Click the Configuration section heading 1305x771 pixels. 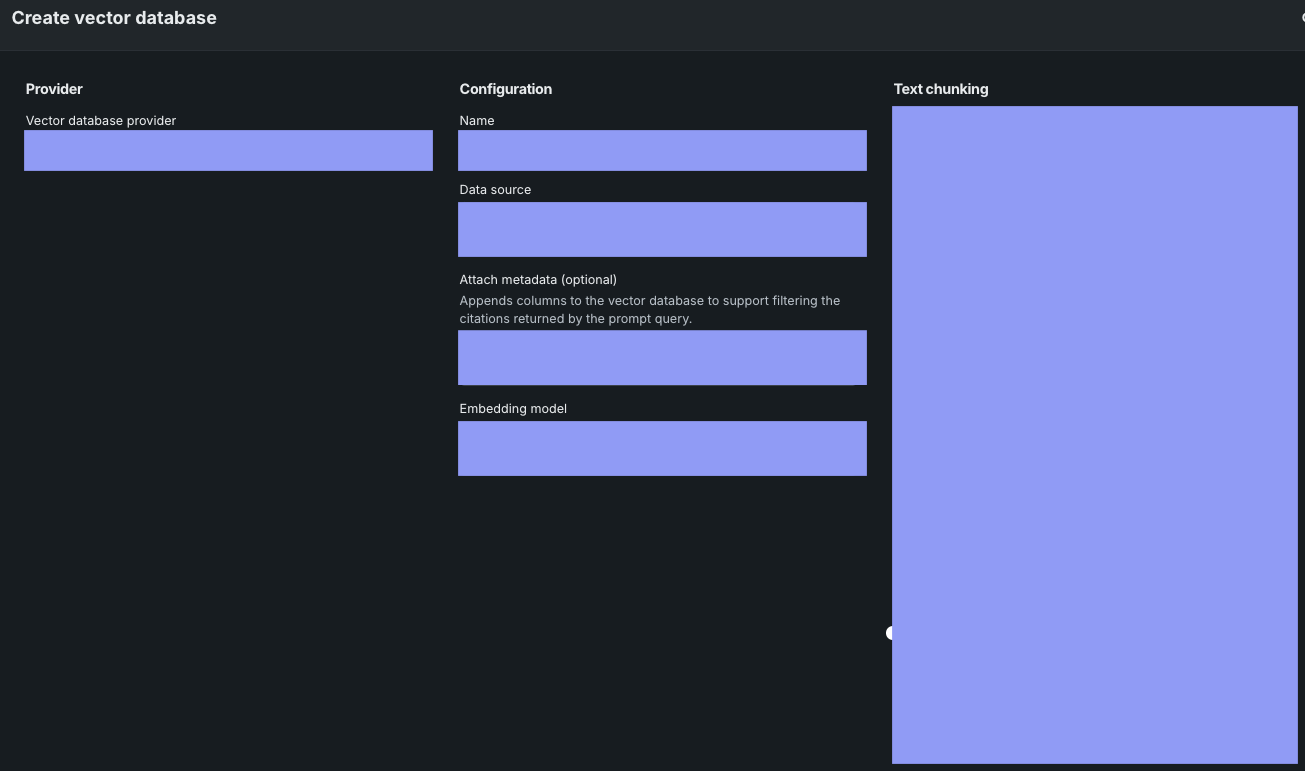[x=505, y=89]
